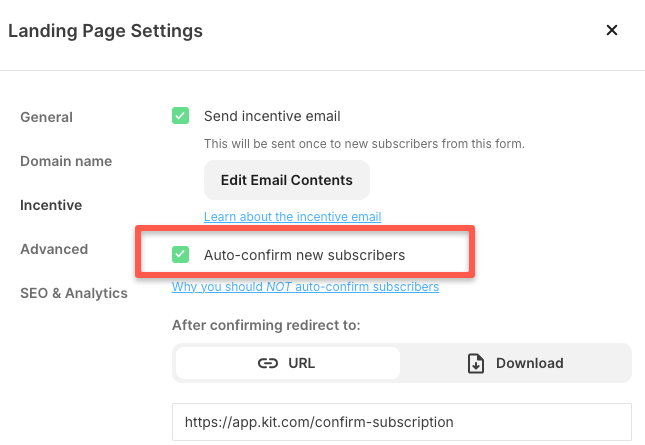Viewport: 645px width, 445px height.
Task: Go to the Domain name section
Action: pyautogui.click(x=66, y=161)
